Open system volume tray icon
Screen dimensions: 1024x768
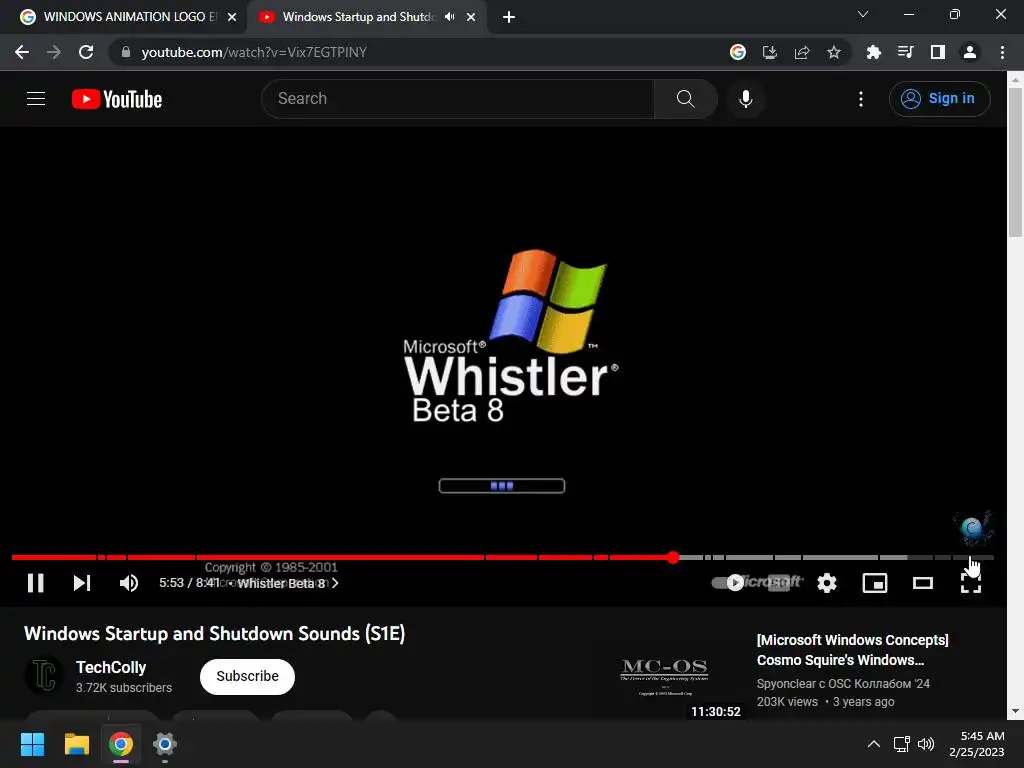[926, 744]
